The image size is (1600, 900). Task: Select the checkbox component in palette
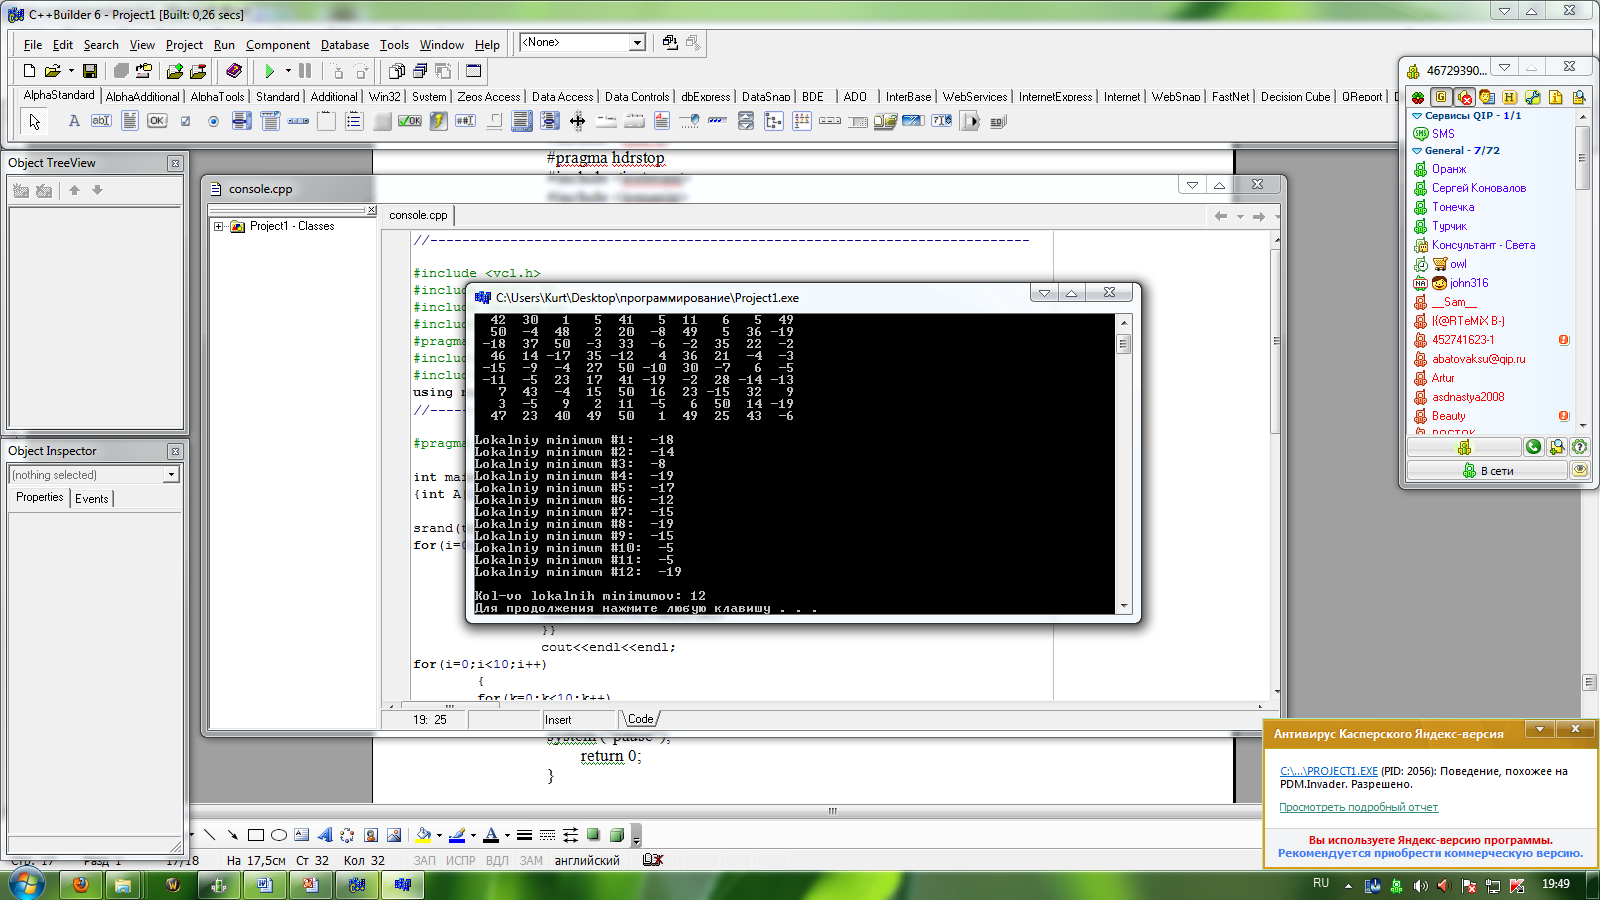pos(185,121)
